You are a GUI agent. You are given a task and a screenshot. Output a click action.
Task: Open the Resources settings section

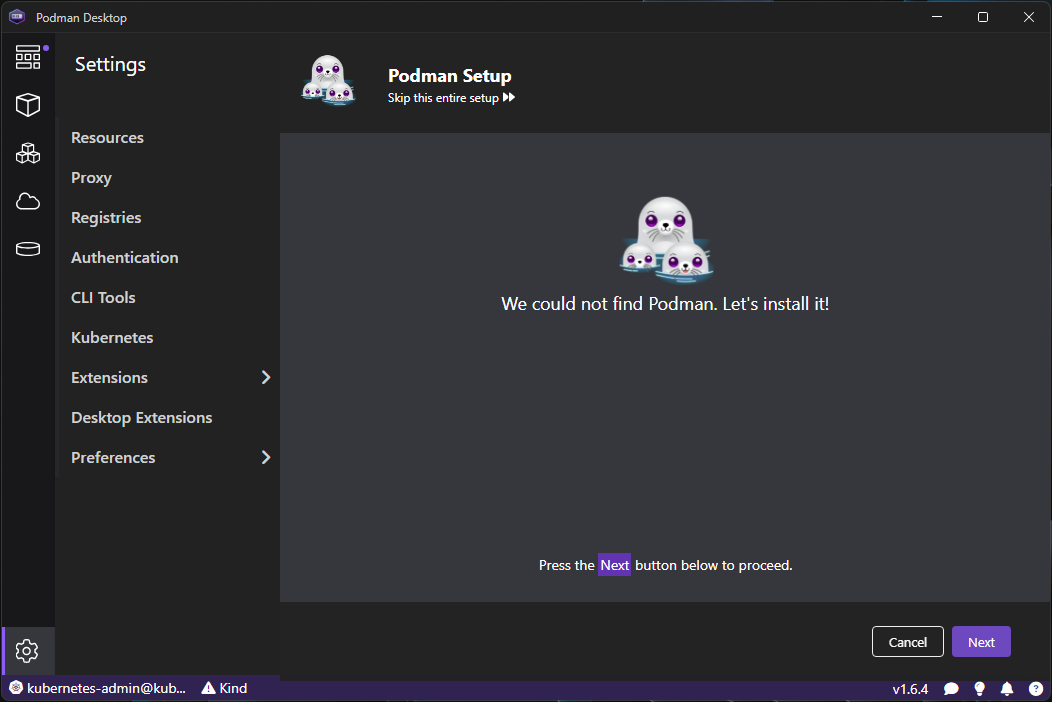click(107, 138)
